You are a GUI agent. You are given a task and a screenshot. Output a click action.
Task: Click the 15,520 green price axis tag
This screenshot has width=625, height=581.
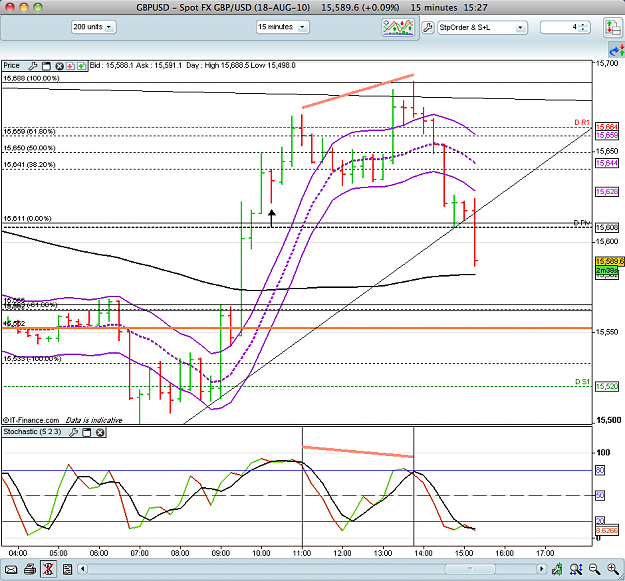607,387
